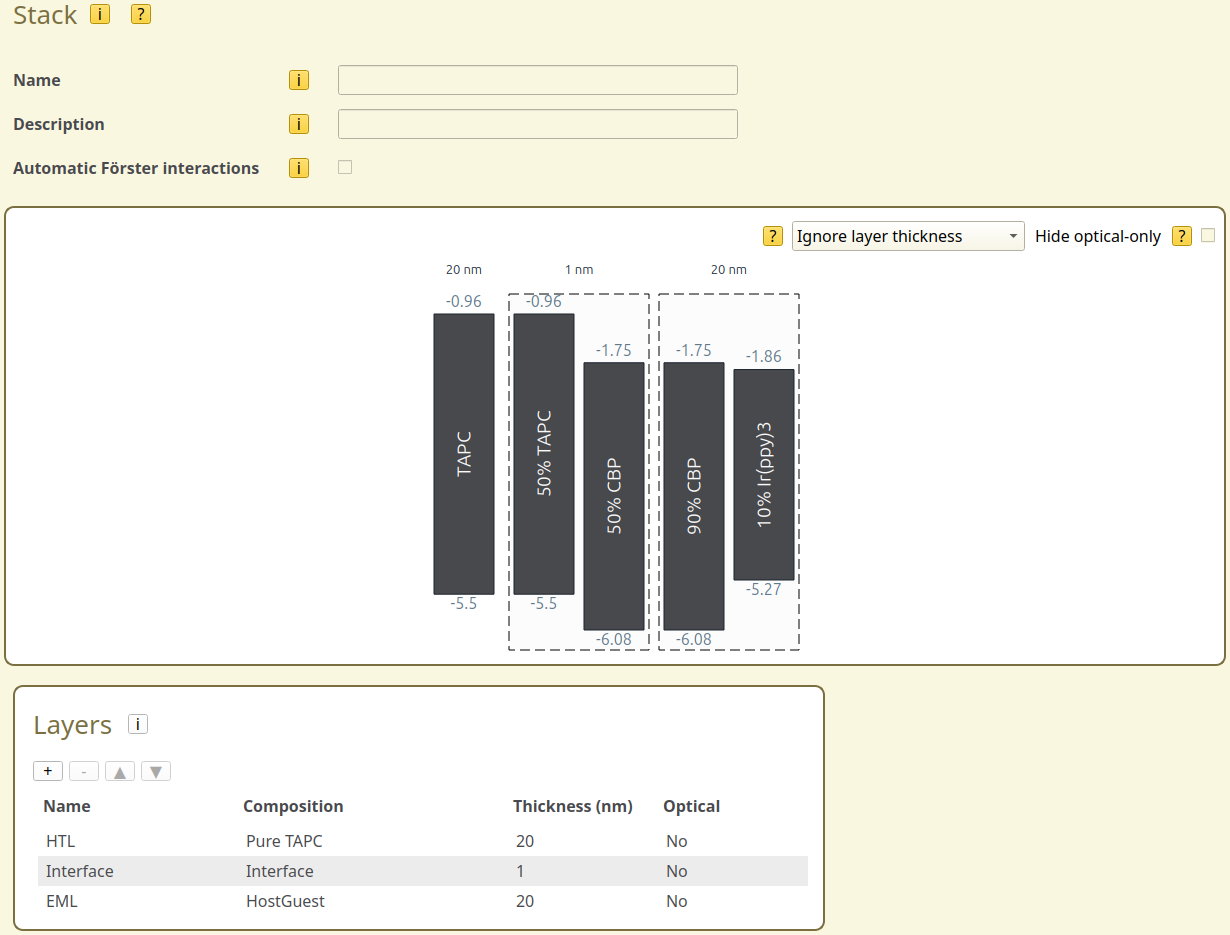Click the info icon next to Stack heading
Image resolution: width=1230 pixels, height=935 pixels.
100,14
